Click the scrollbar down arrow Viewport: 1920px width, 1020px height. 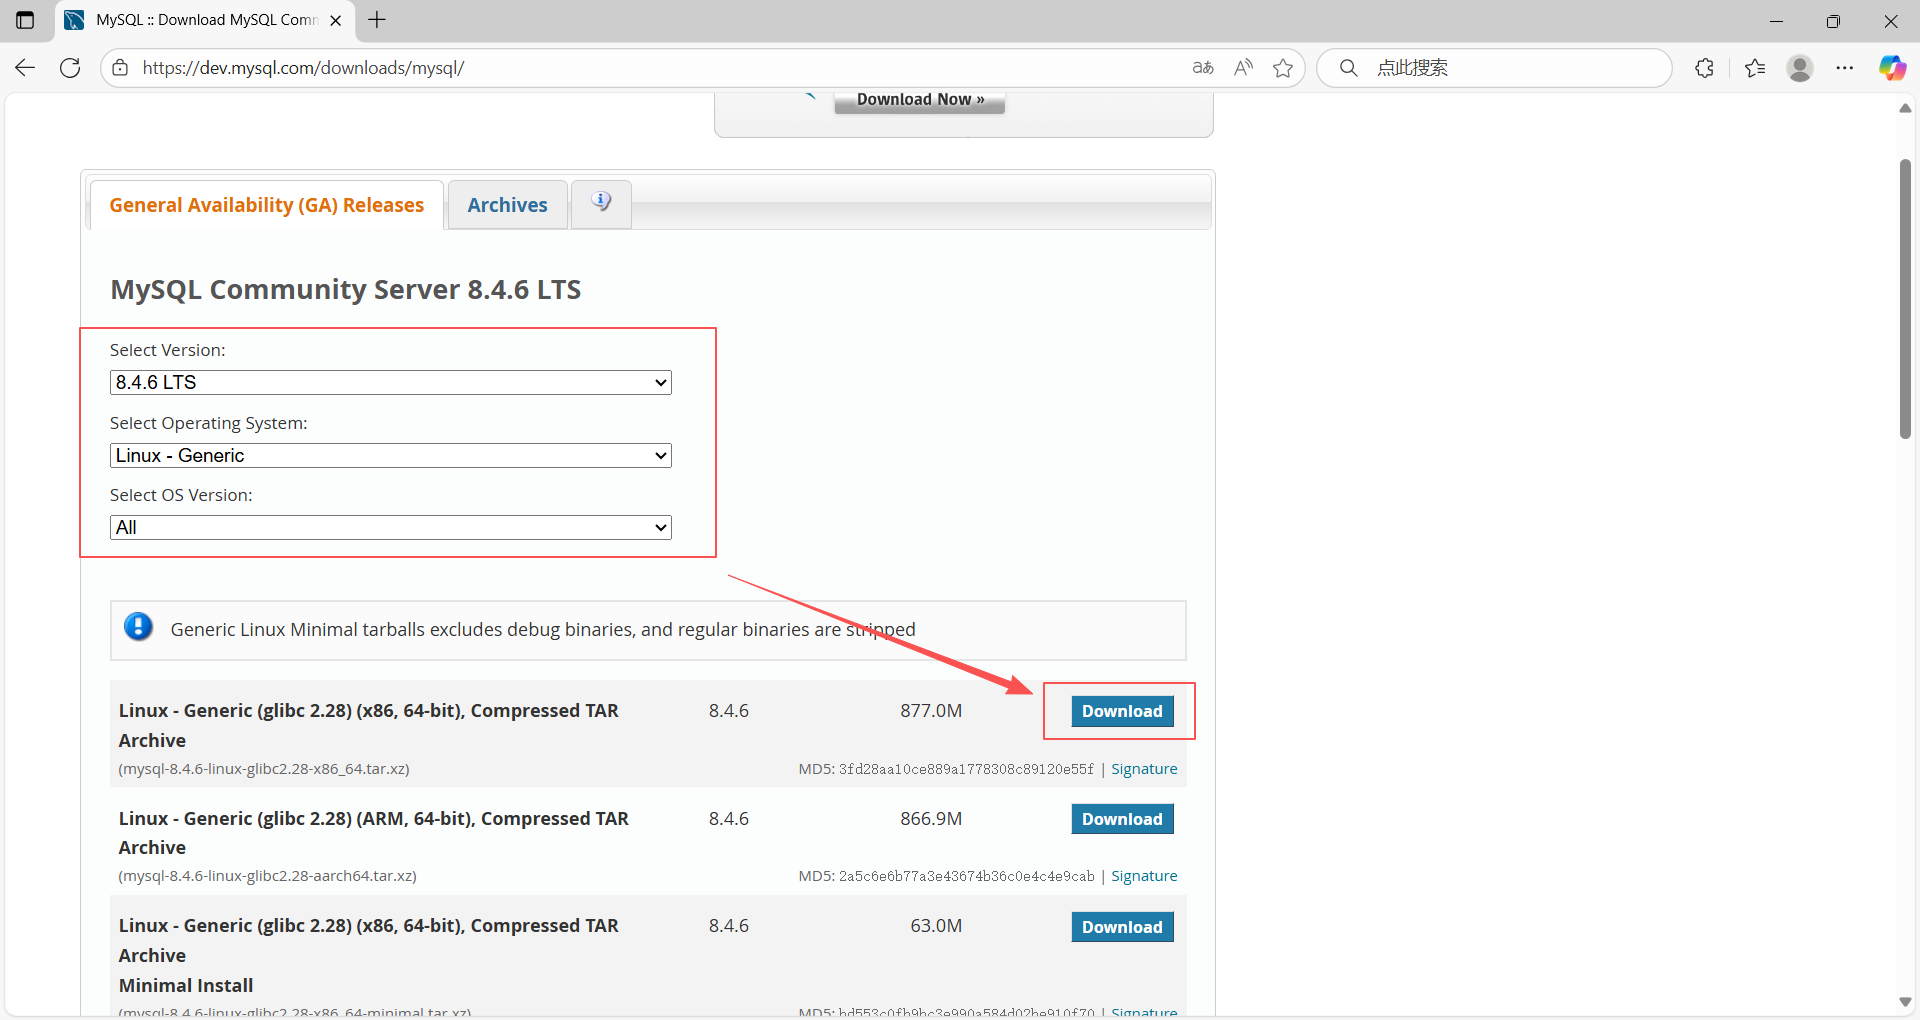click(x=1905, y=1002)
